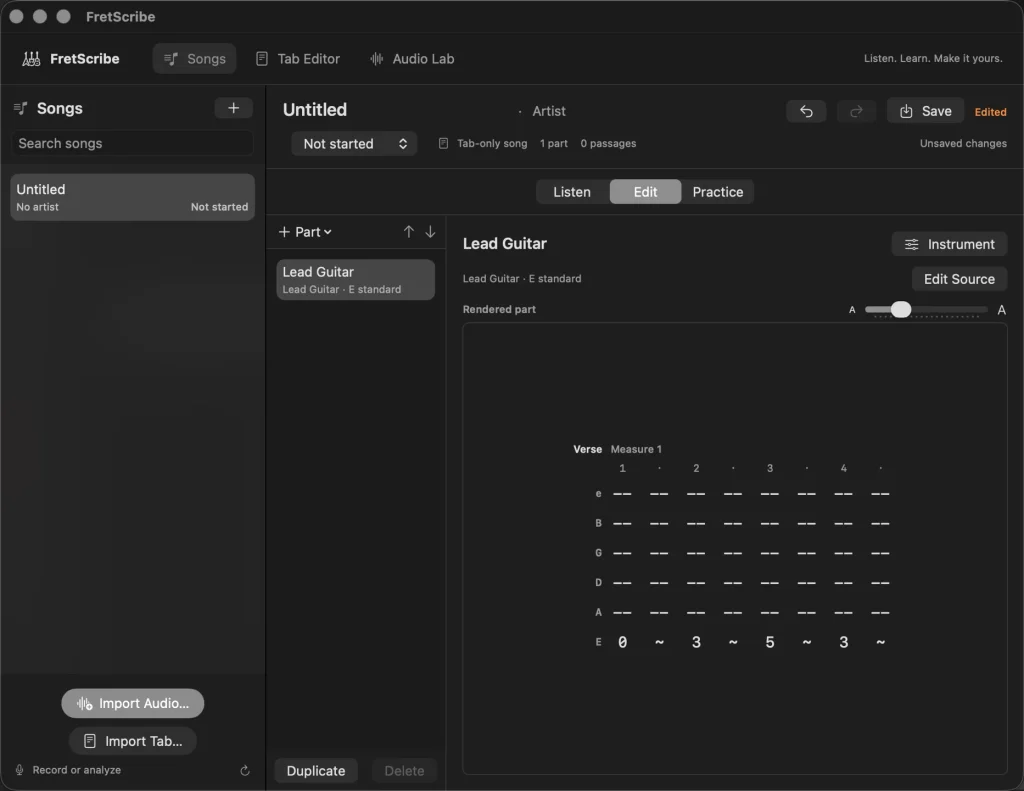1024x791 pixels.
Task: Switch to Listen mode
Action: coord(572,192)
